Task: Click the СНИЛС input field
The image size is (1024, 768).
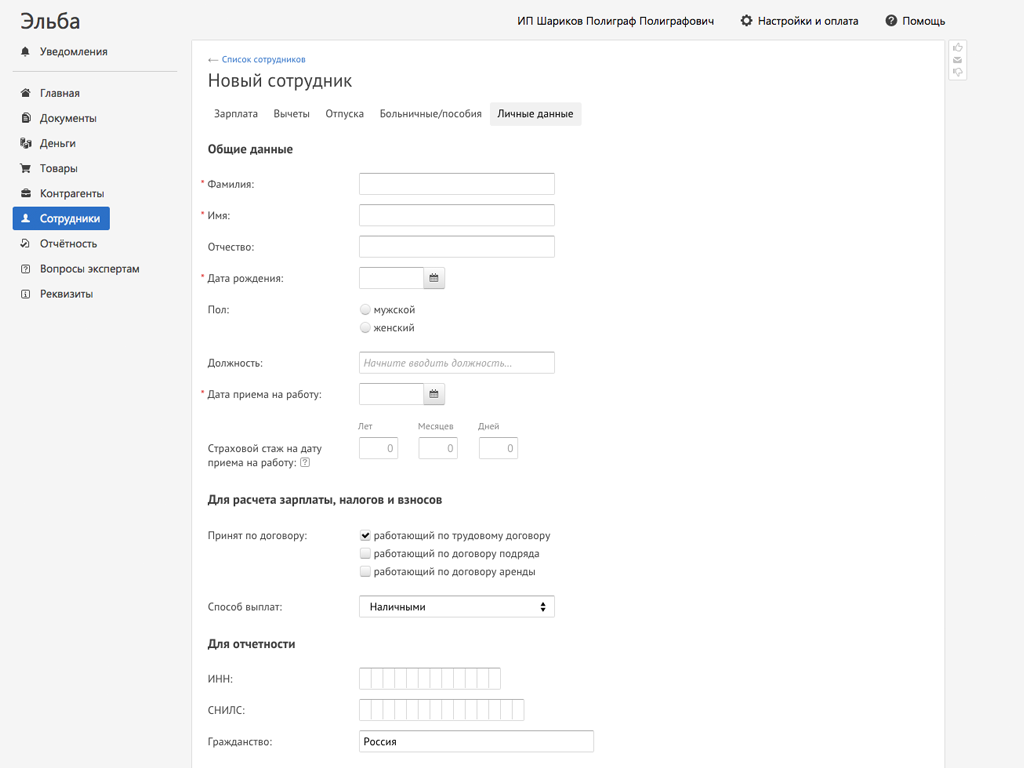Action: tap(441, 711)
